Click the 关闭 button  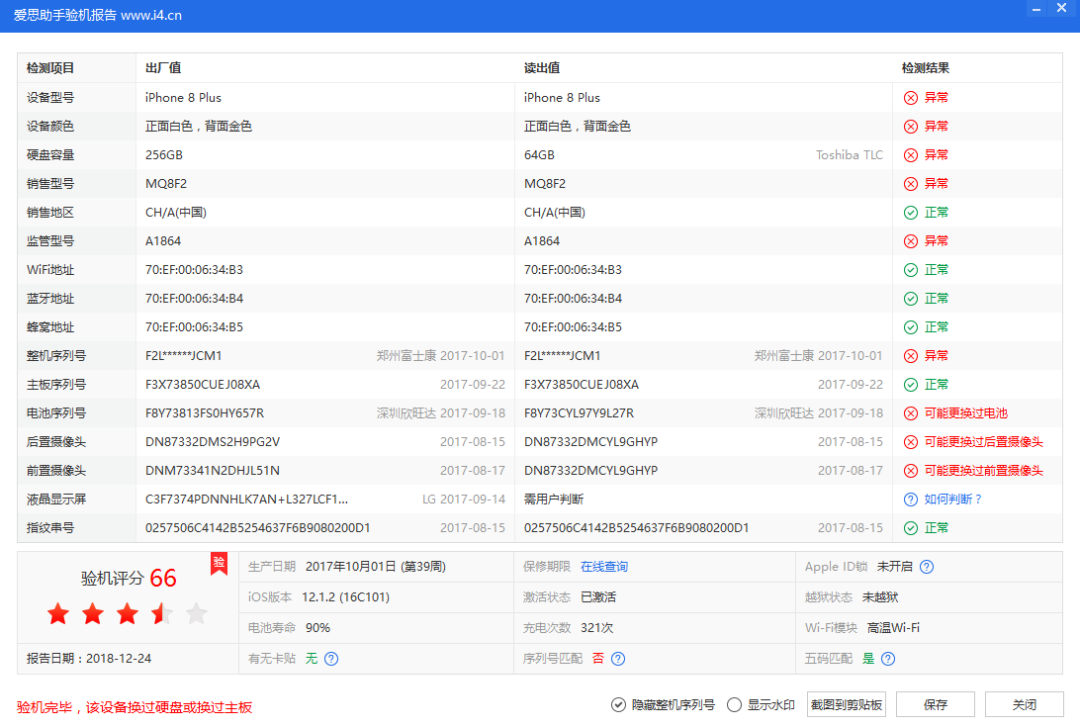click(x=1024, y=705)
